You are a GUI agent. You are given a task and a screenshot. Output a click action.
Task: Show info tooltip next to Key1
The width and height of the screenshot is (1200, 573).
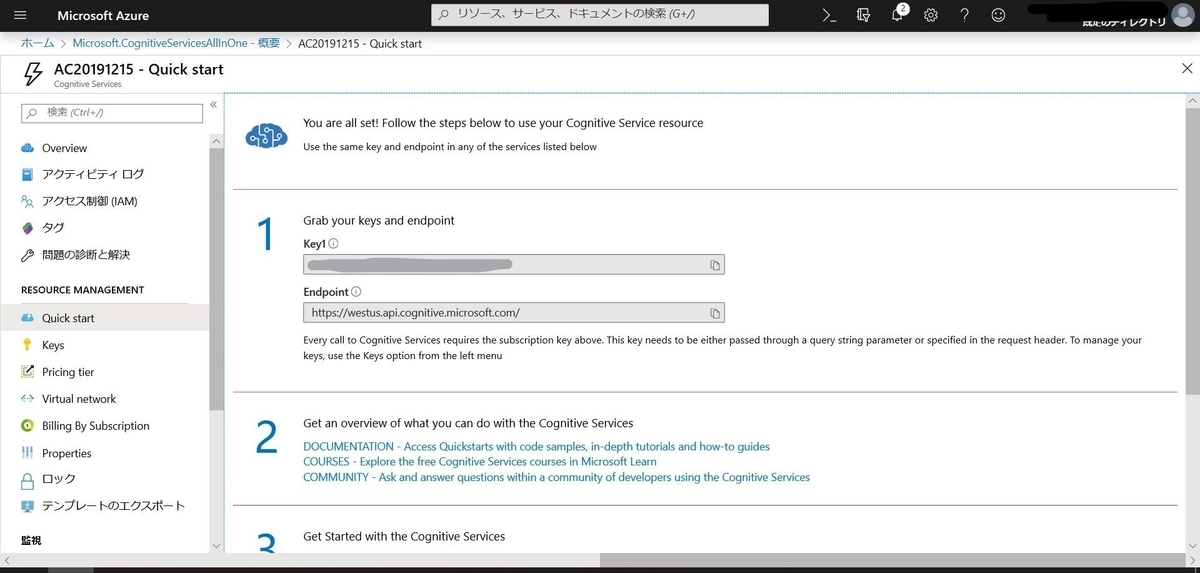(334, 243)
